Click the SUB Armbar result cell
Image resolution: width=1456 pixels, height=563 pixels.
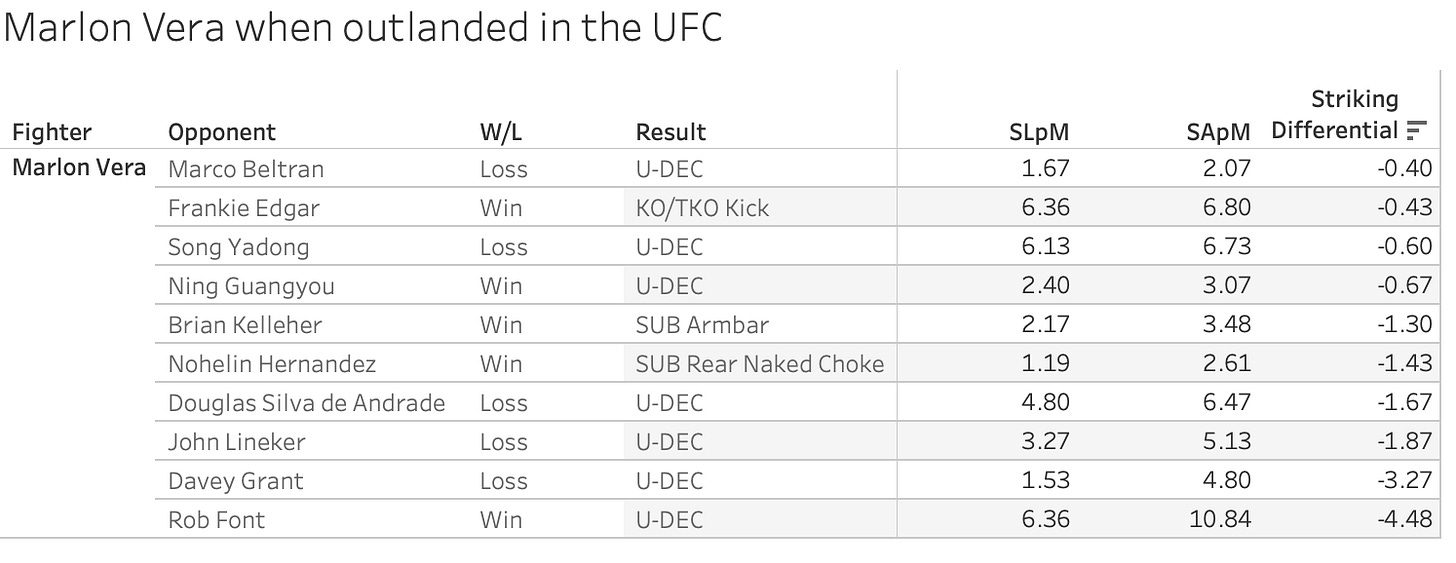(x=702, y=325)
